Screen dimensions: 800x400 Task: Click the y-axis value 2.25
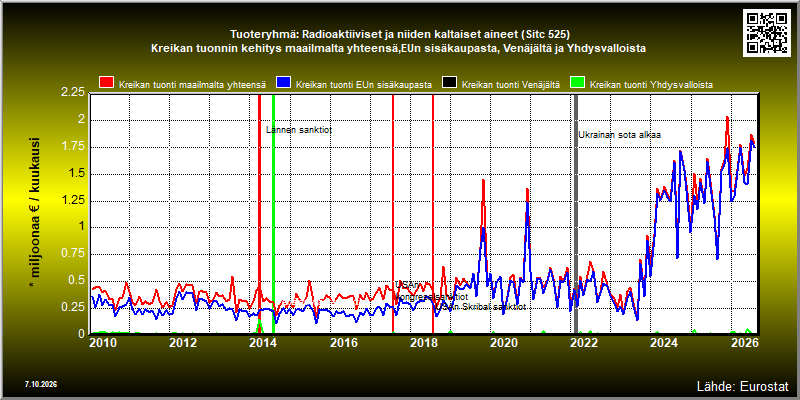pyautogui.click(x=73, y=92)
